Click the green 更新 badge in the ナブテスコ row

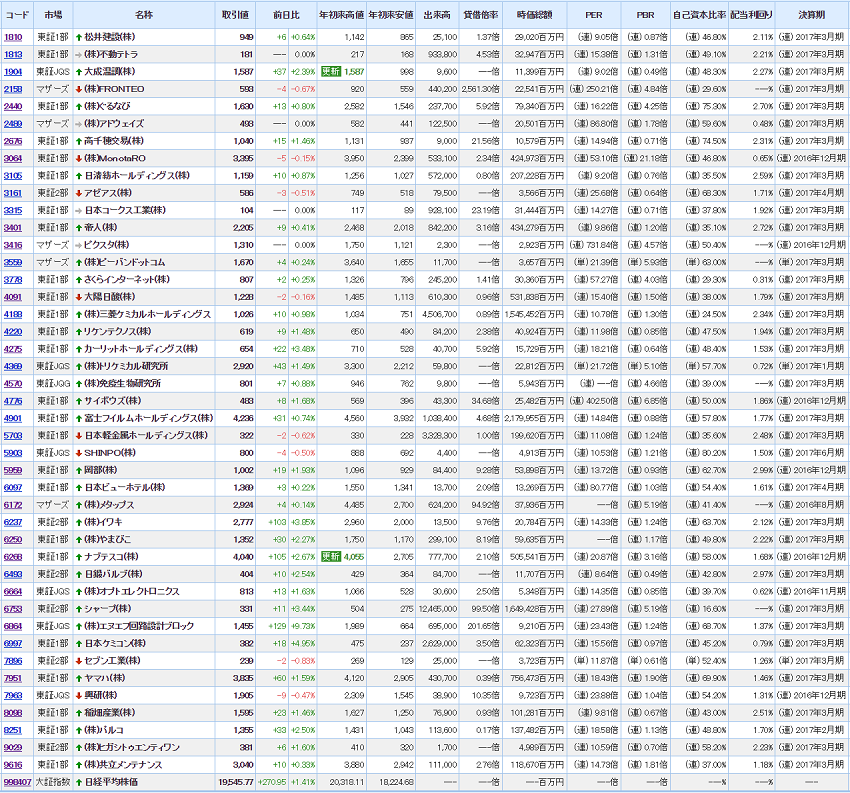[x=331, y=557]
